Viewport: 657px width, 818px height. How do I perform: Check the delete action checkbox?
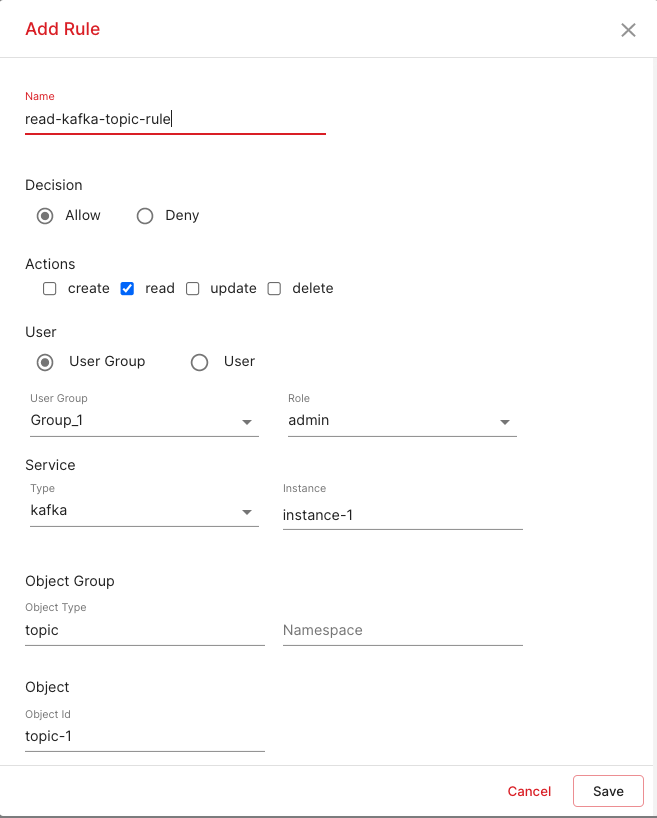(274, 289)
